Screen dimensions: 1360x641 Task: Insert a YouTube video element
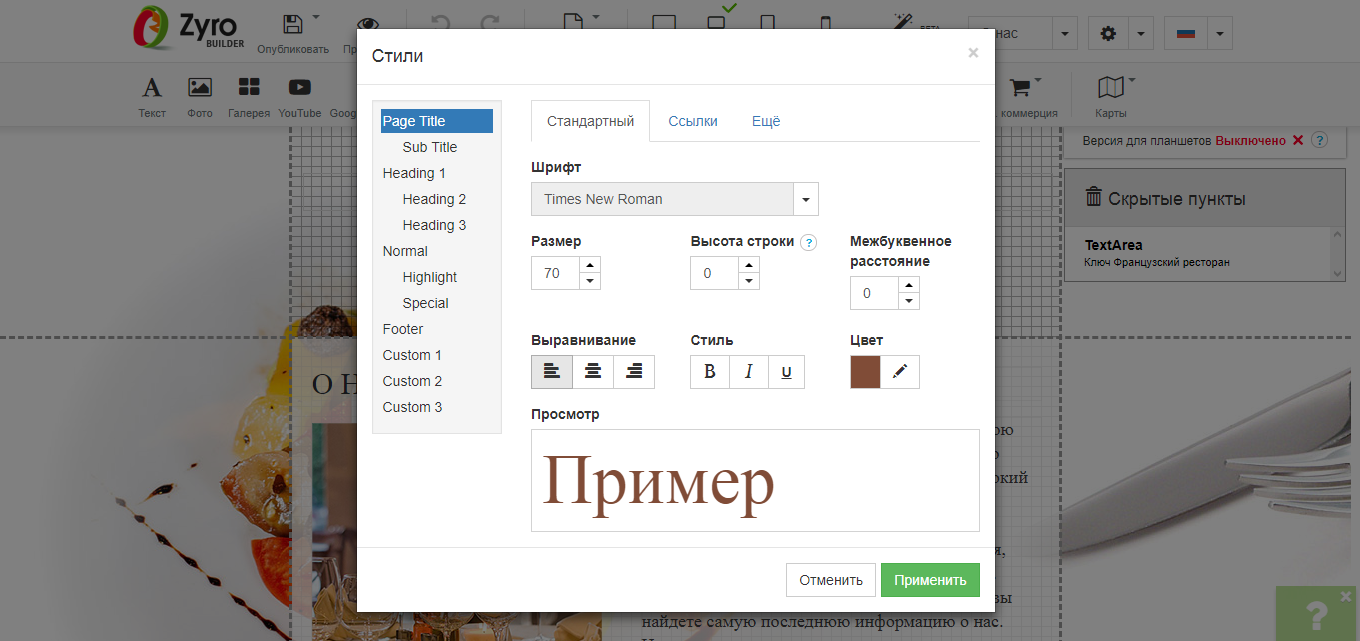tap(299, 95)
